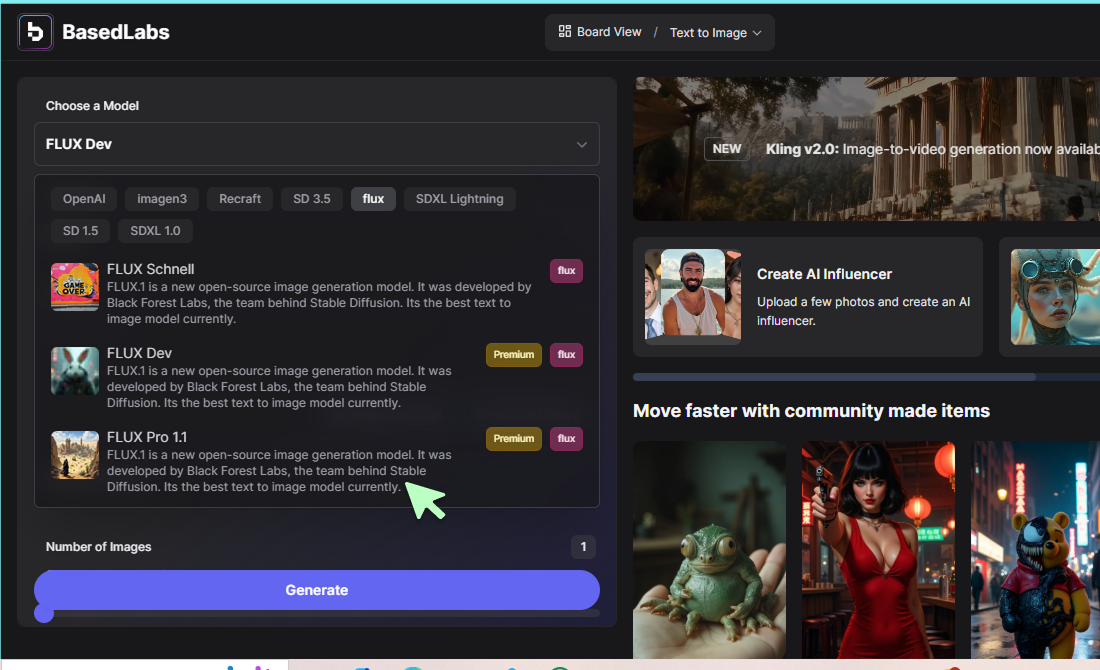
Task: Open the BasedLabs home text link
Action: [116, 32]
